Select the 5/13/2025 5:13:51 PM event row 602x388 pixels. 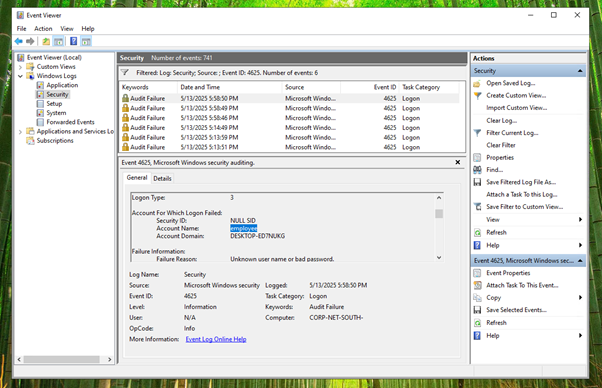click(290, 147)
